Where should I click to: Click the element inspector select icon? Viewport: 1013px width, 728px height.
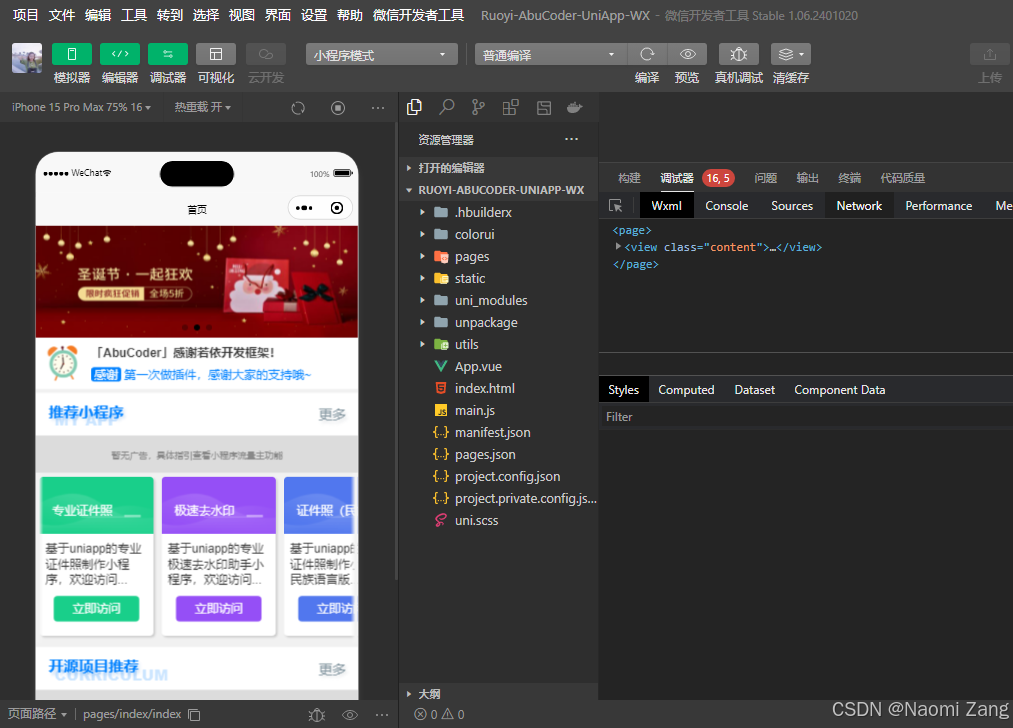coord(616,205)
